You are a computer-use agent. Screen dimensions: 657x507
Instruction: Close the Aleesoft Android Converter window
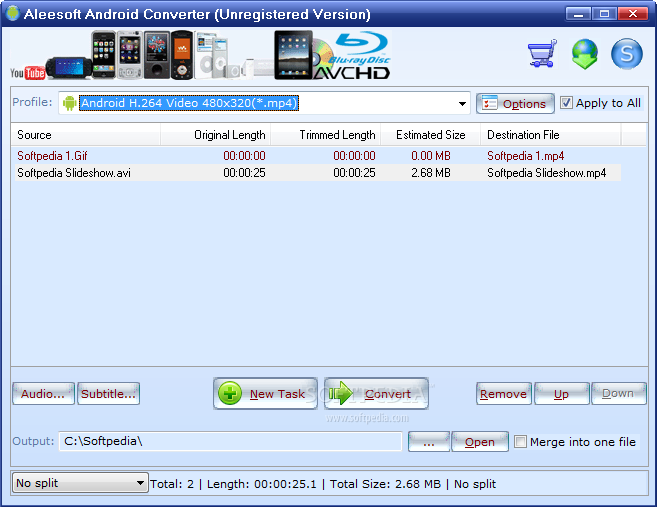(631, 14)
